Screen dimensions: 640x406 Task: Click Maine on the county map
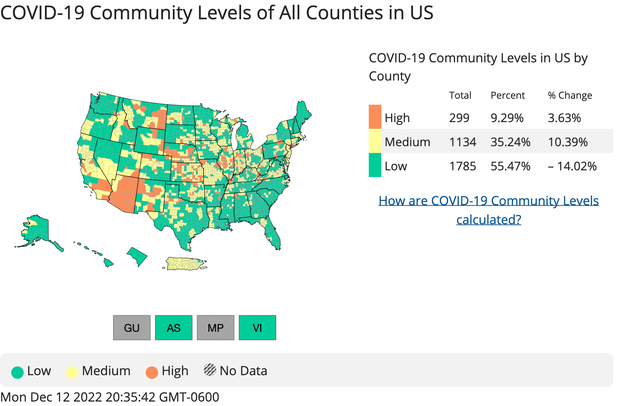click(x=301, y=111)
